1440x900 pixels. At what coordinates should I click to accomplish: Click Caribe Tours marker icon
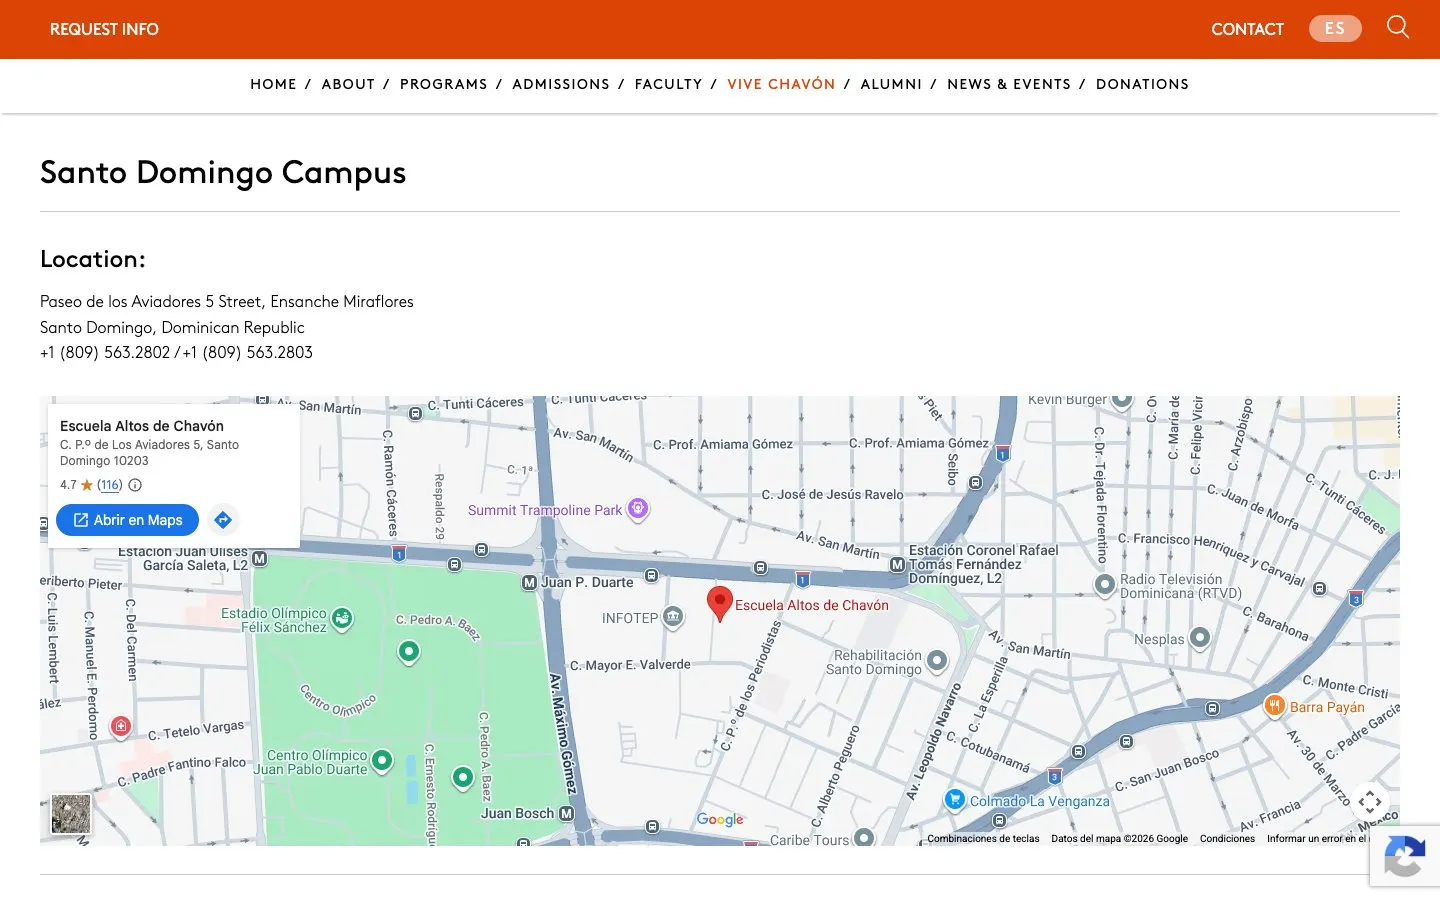pyautogui.click(x=864, y=837)
